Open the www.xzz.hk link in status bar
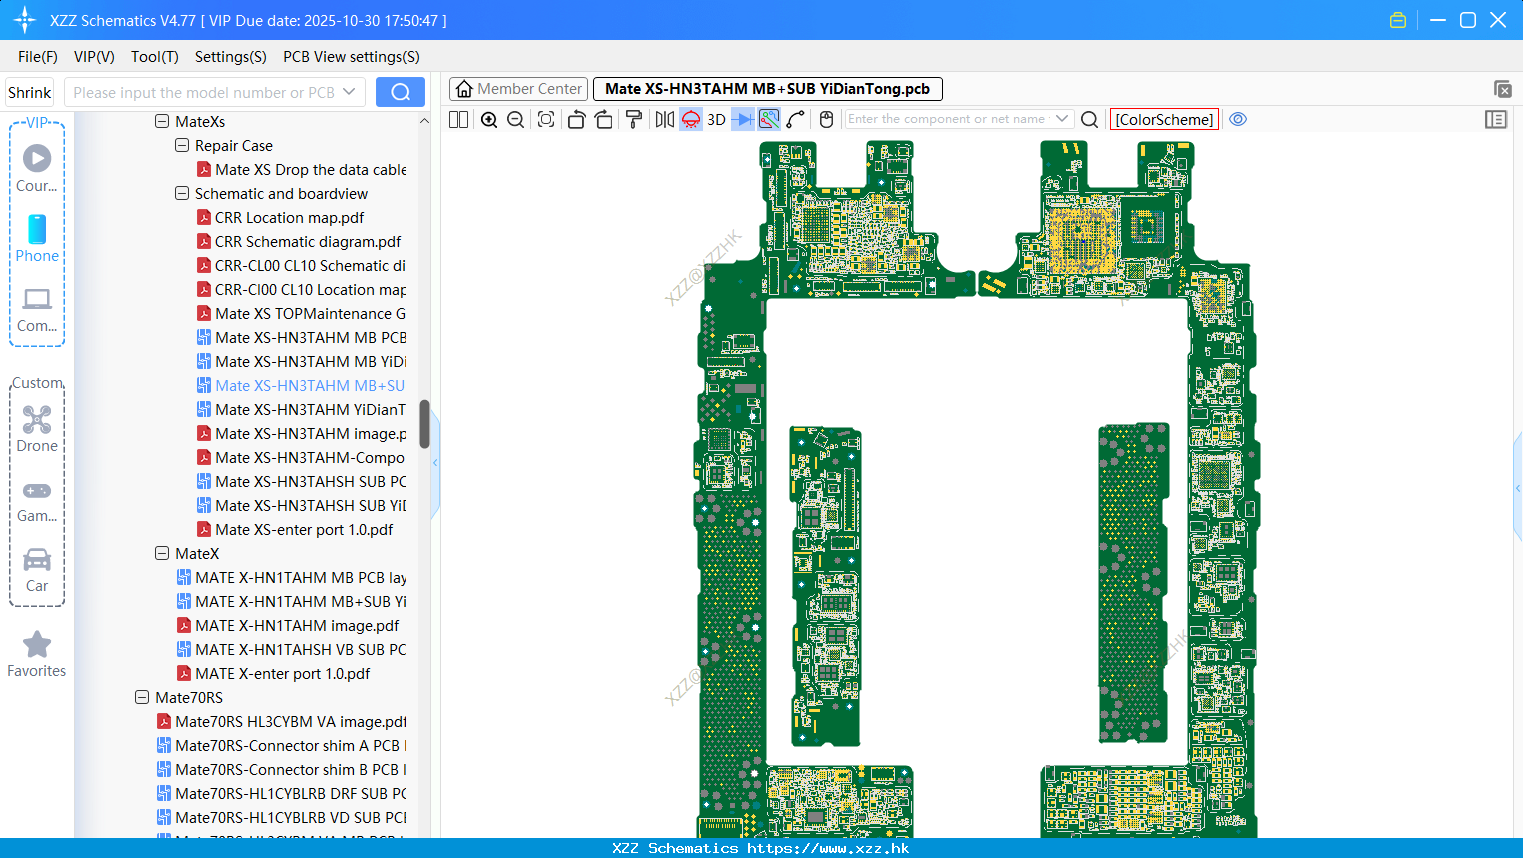 click(828, 848)
